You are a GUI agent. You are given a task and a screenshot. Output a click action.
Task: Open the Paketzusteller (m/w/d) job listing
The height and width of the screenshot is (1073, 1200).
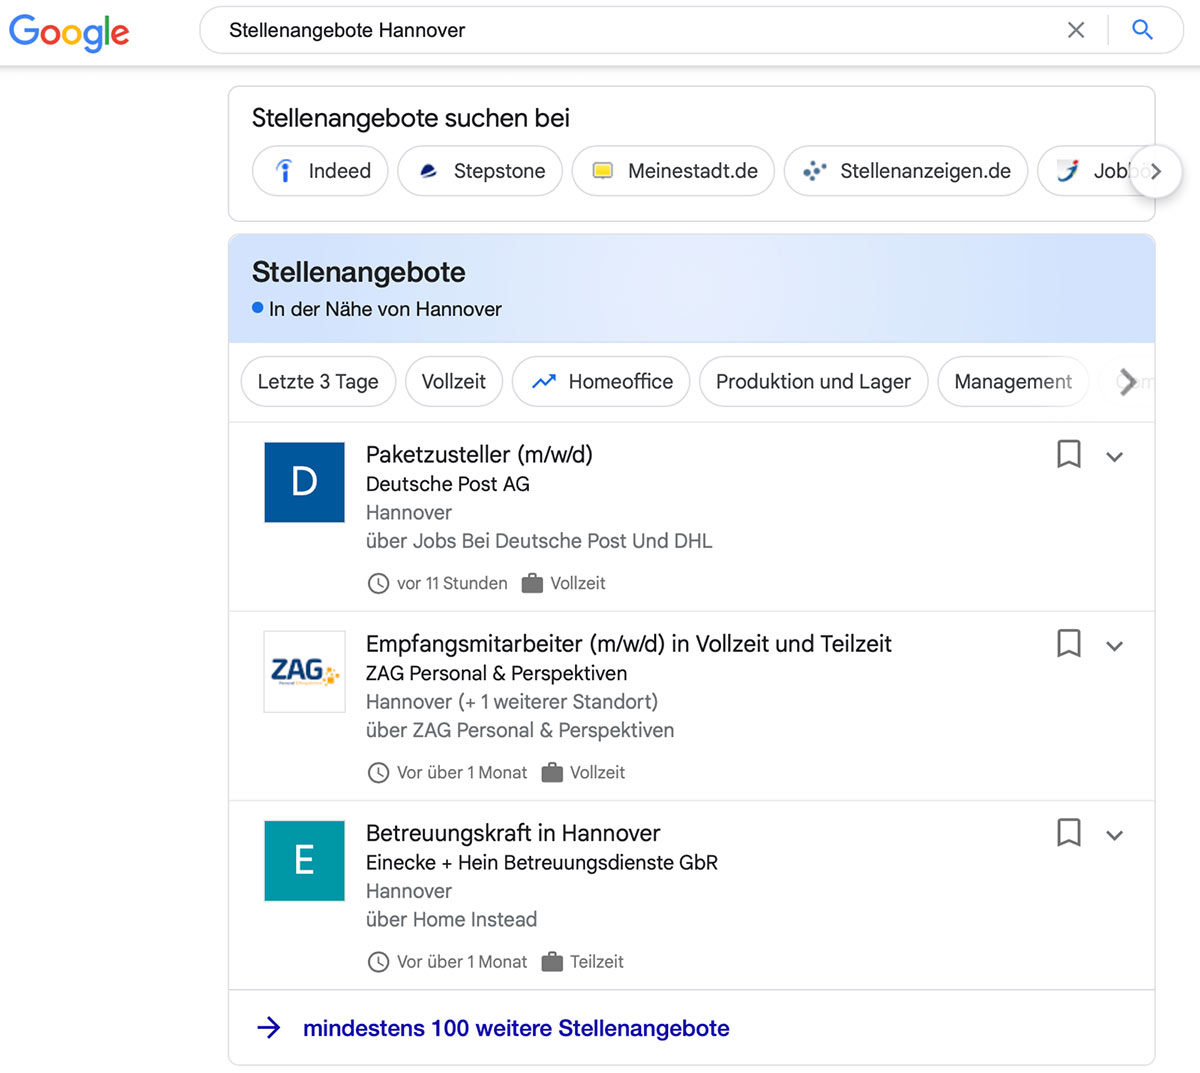tap(479, 454)
